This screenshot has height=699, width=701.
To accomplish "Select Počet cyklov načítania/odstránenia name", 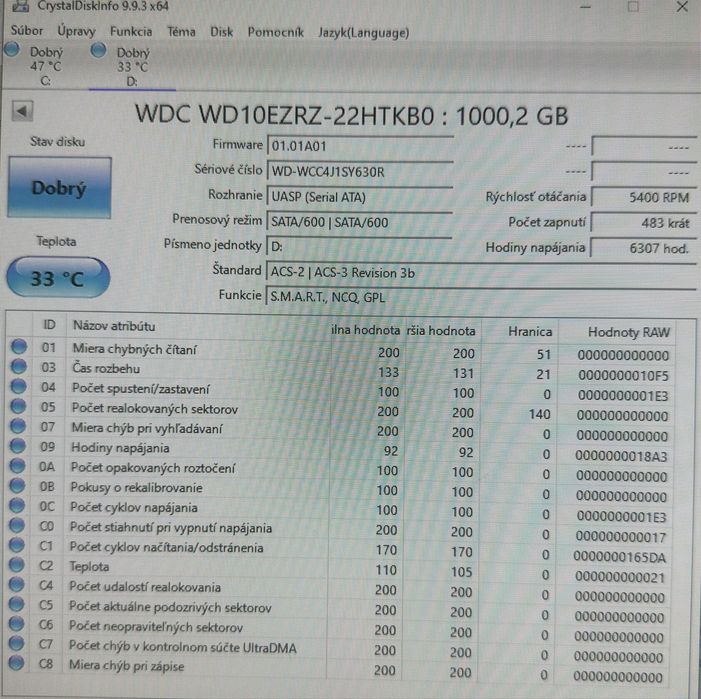I will [166, 547].
